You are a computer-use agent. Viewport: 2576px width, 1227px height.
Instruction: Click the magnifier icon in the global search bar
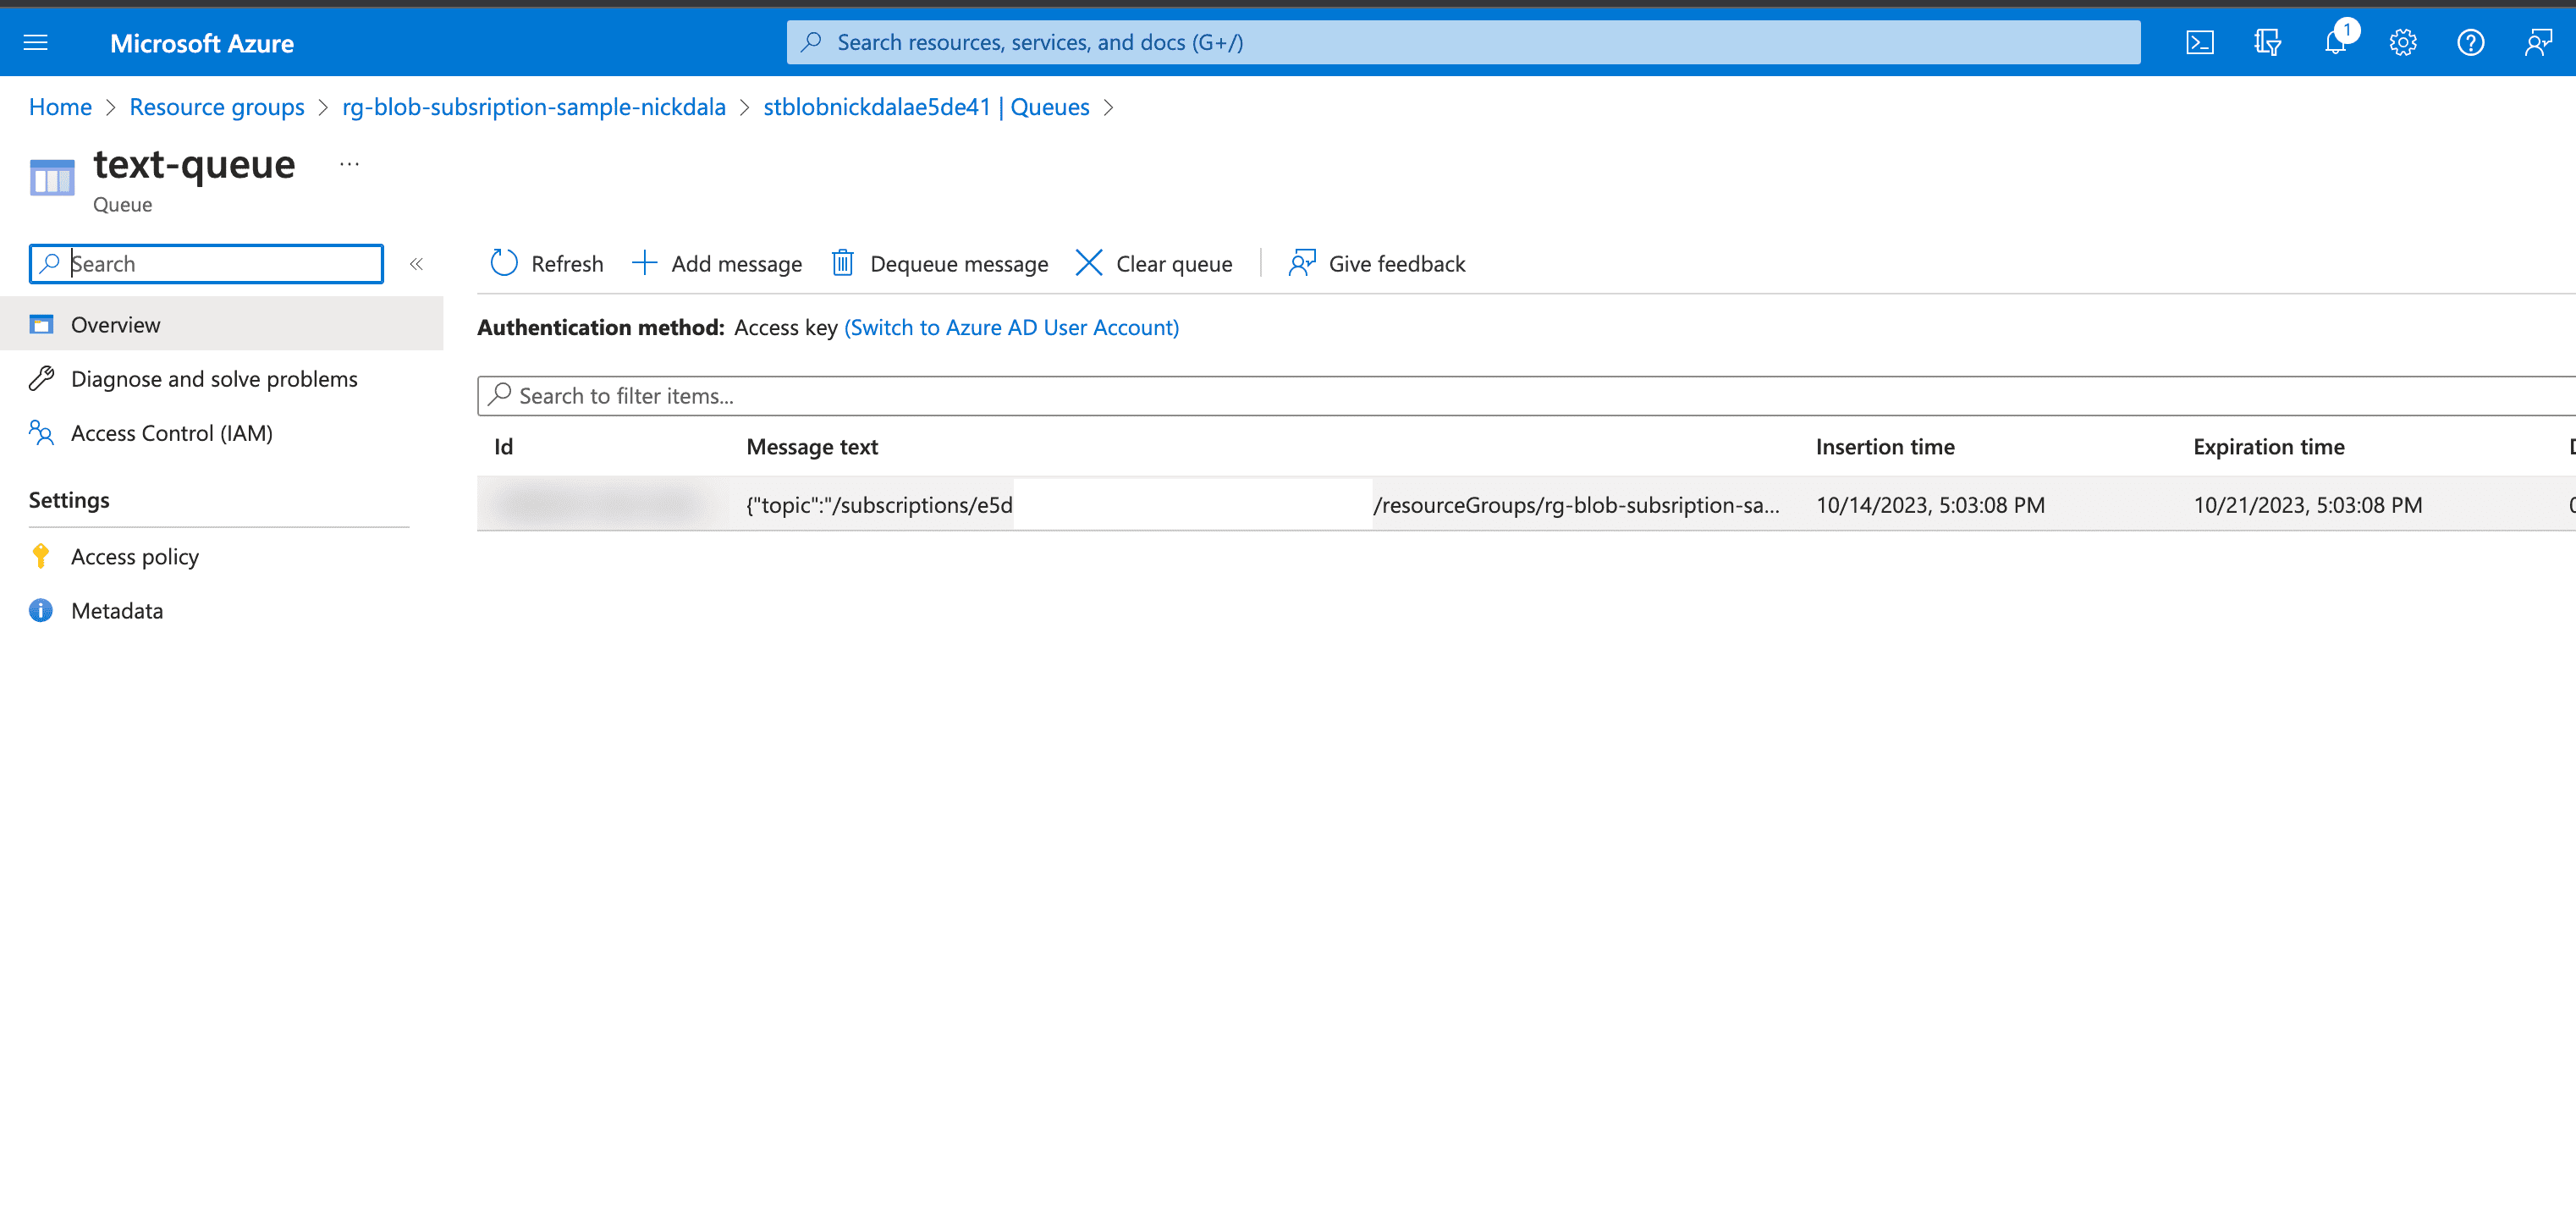tap(811, 42)
